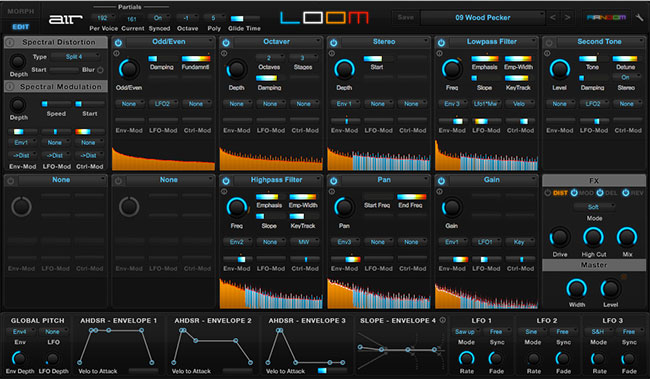Open the LFO 1 Saw up mode dropdown

pyautogui.click(x=466, y=332)
